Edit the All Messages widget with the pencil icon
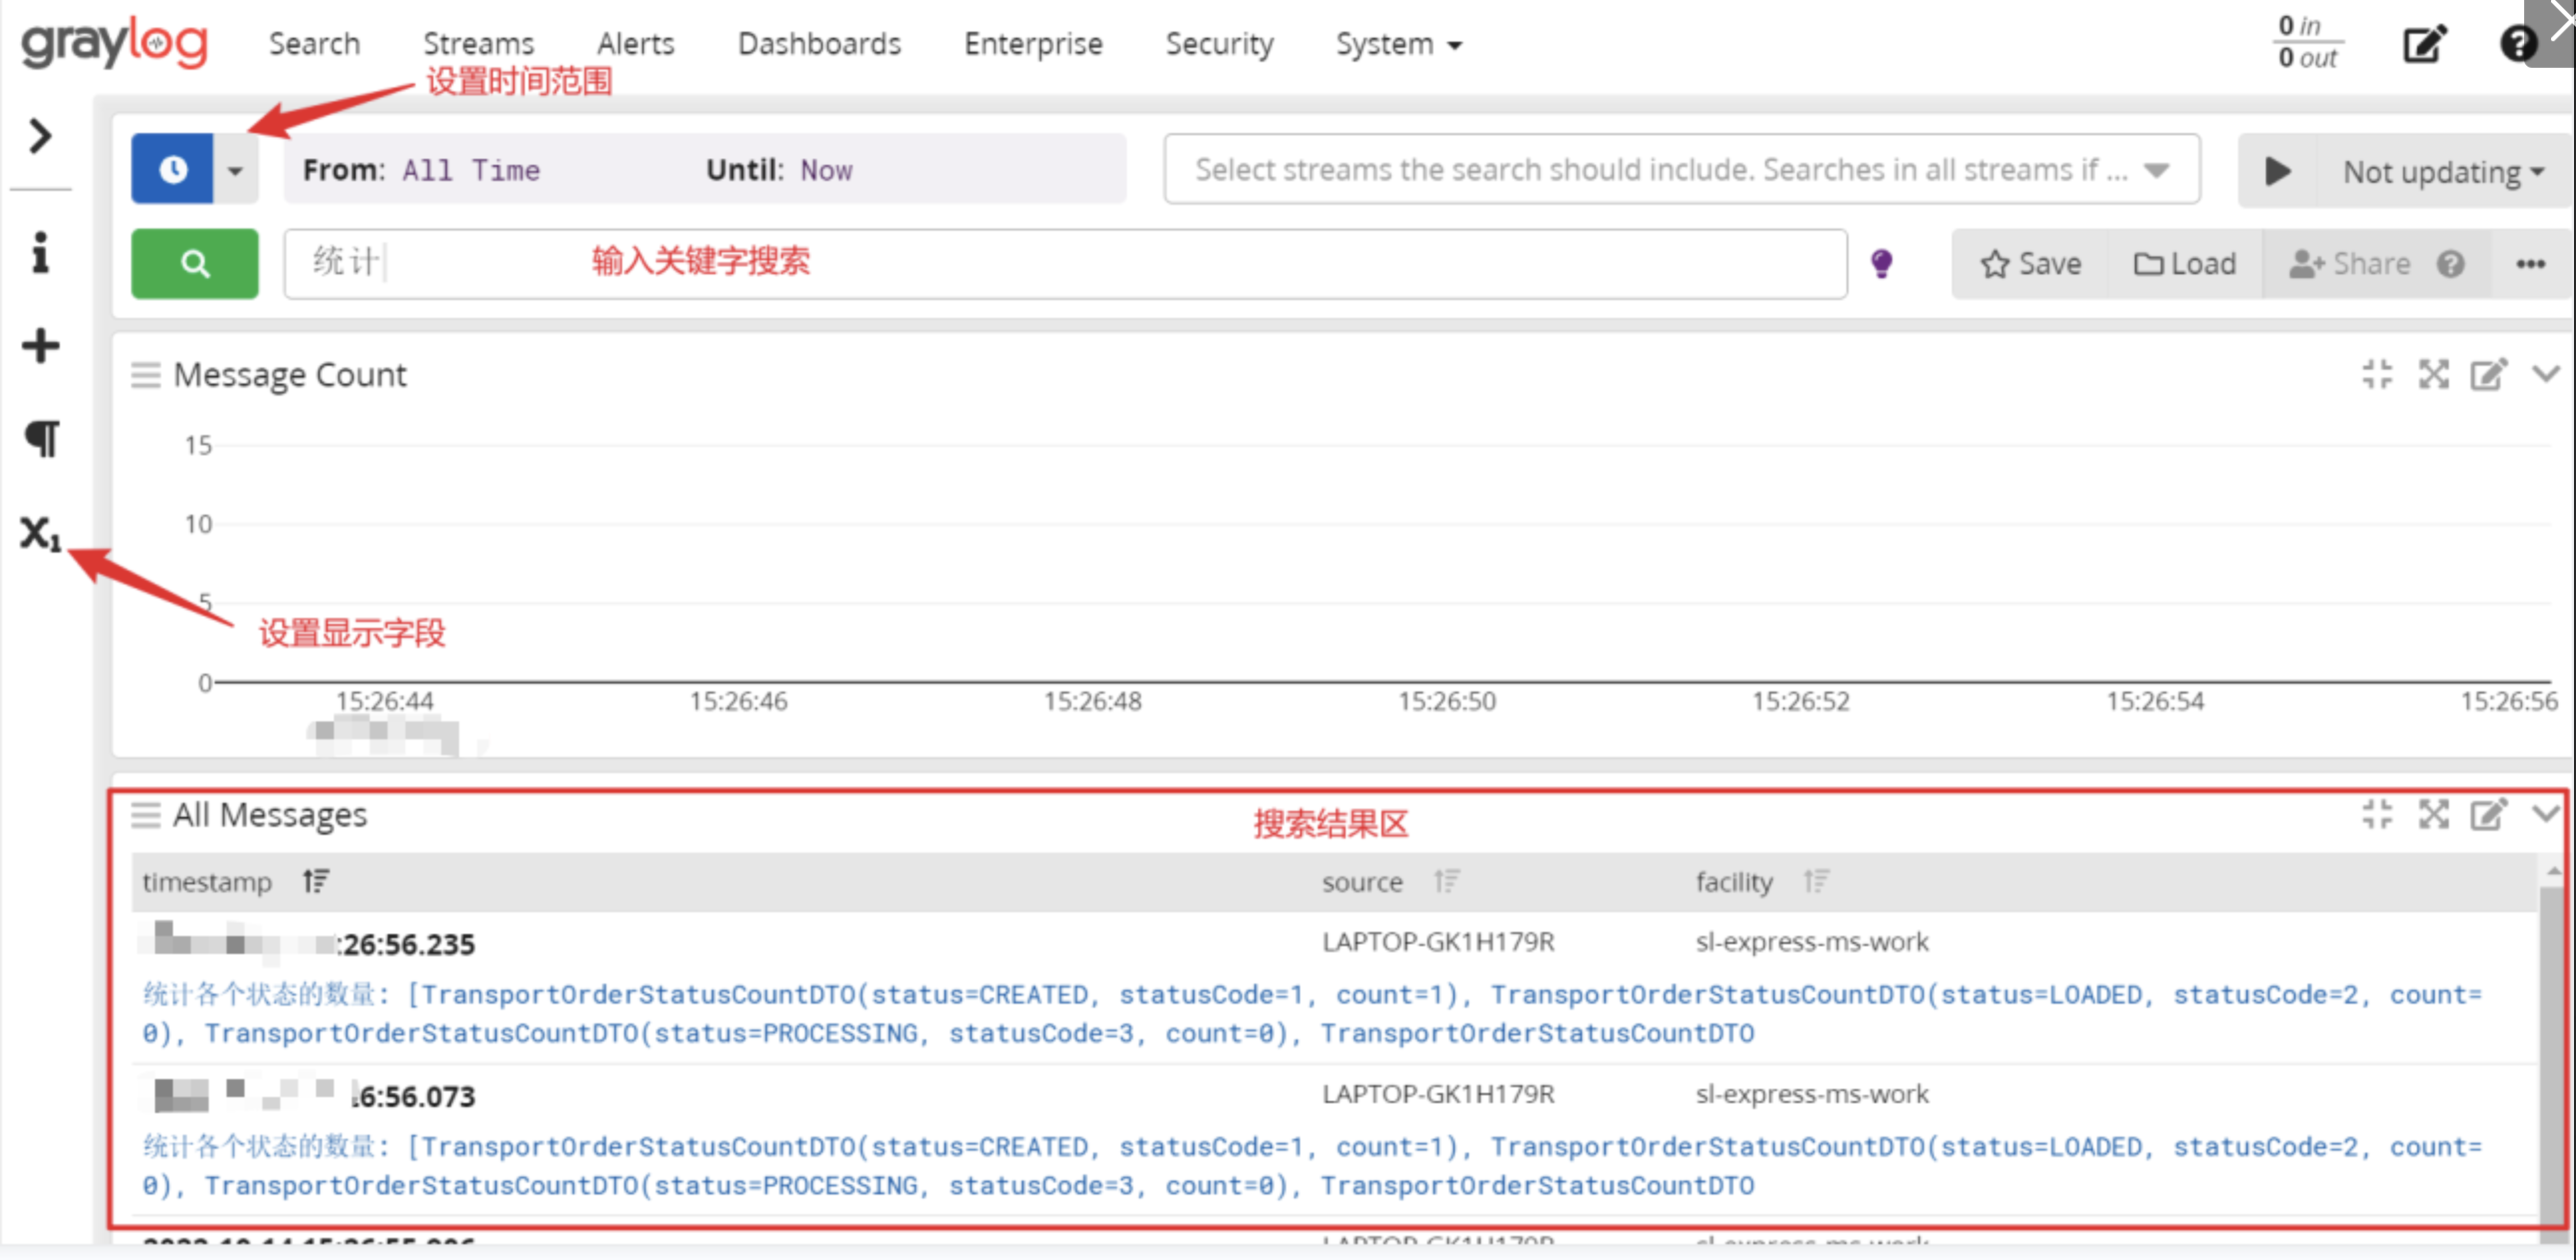2576x1260 pixels. click(2489, 814)
